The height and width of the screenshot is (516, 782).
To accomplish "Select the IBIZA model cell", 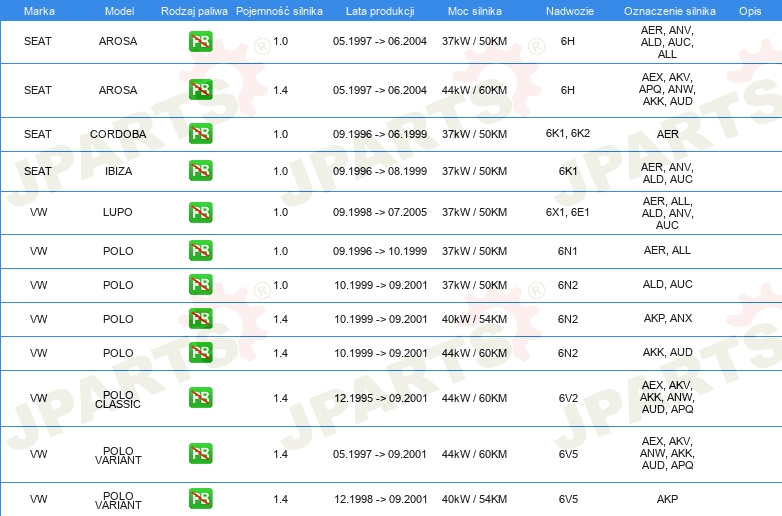I will click(118, 172).
